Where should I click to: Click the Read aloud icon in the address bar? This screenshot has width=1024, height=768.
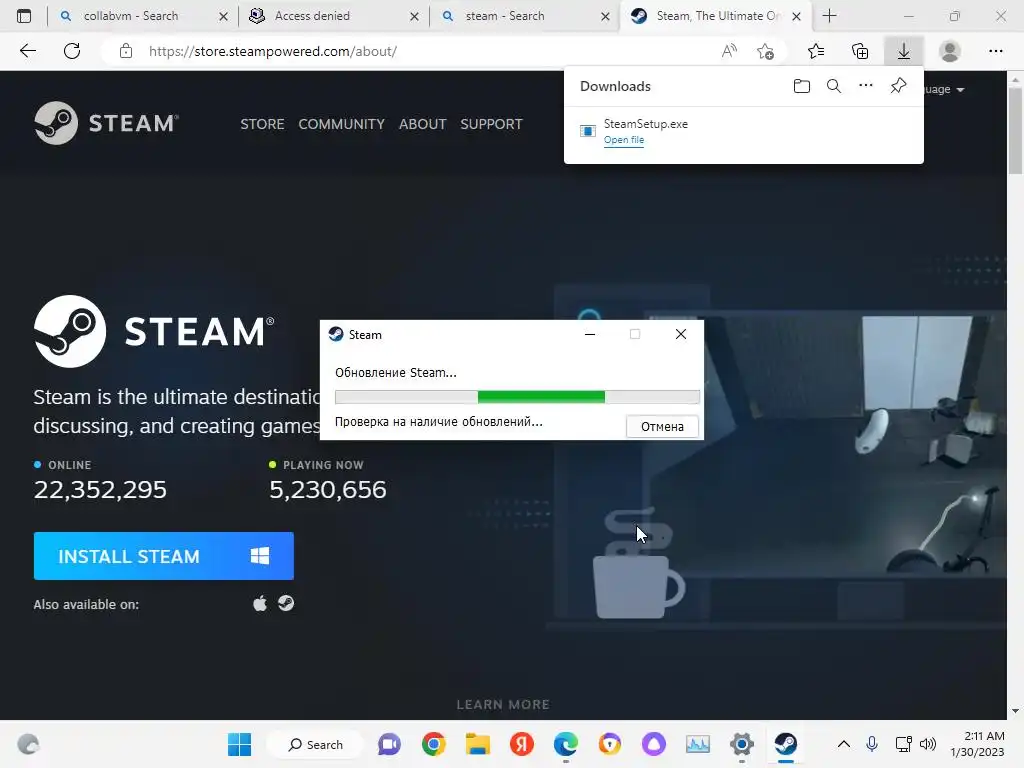pos(729,51)
